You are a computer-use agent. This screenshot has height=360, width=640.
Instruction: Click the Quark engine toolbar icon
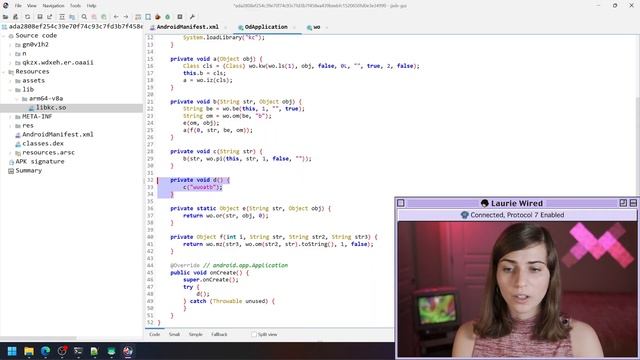click(148, 17)
